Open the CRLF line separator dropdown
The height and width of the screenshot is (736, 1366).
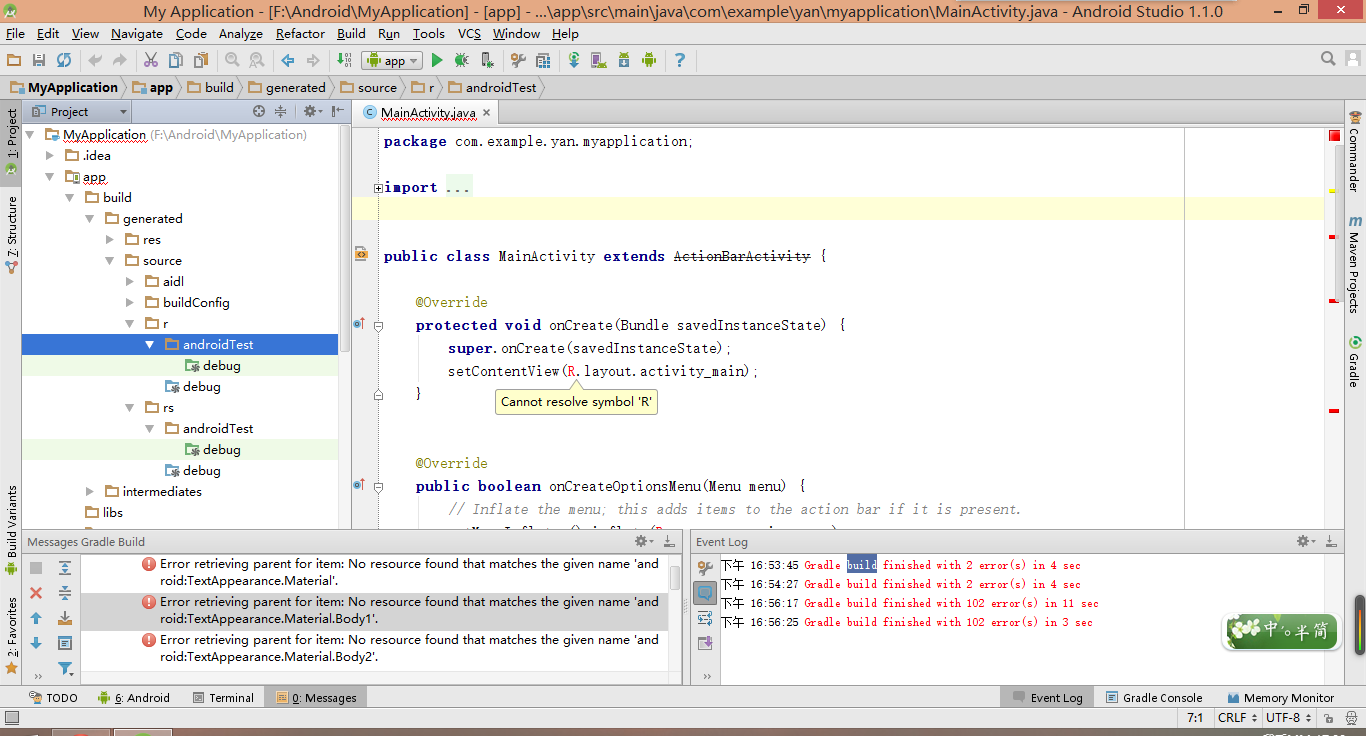coord(1237,718)
